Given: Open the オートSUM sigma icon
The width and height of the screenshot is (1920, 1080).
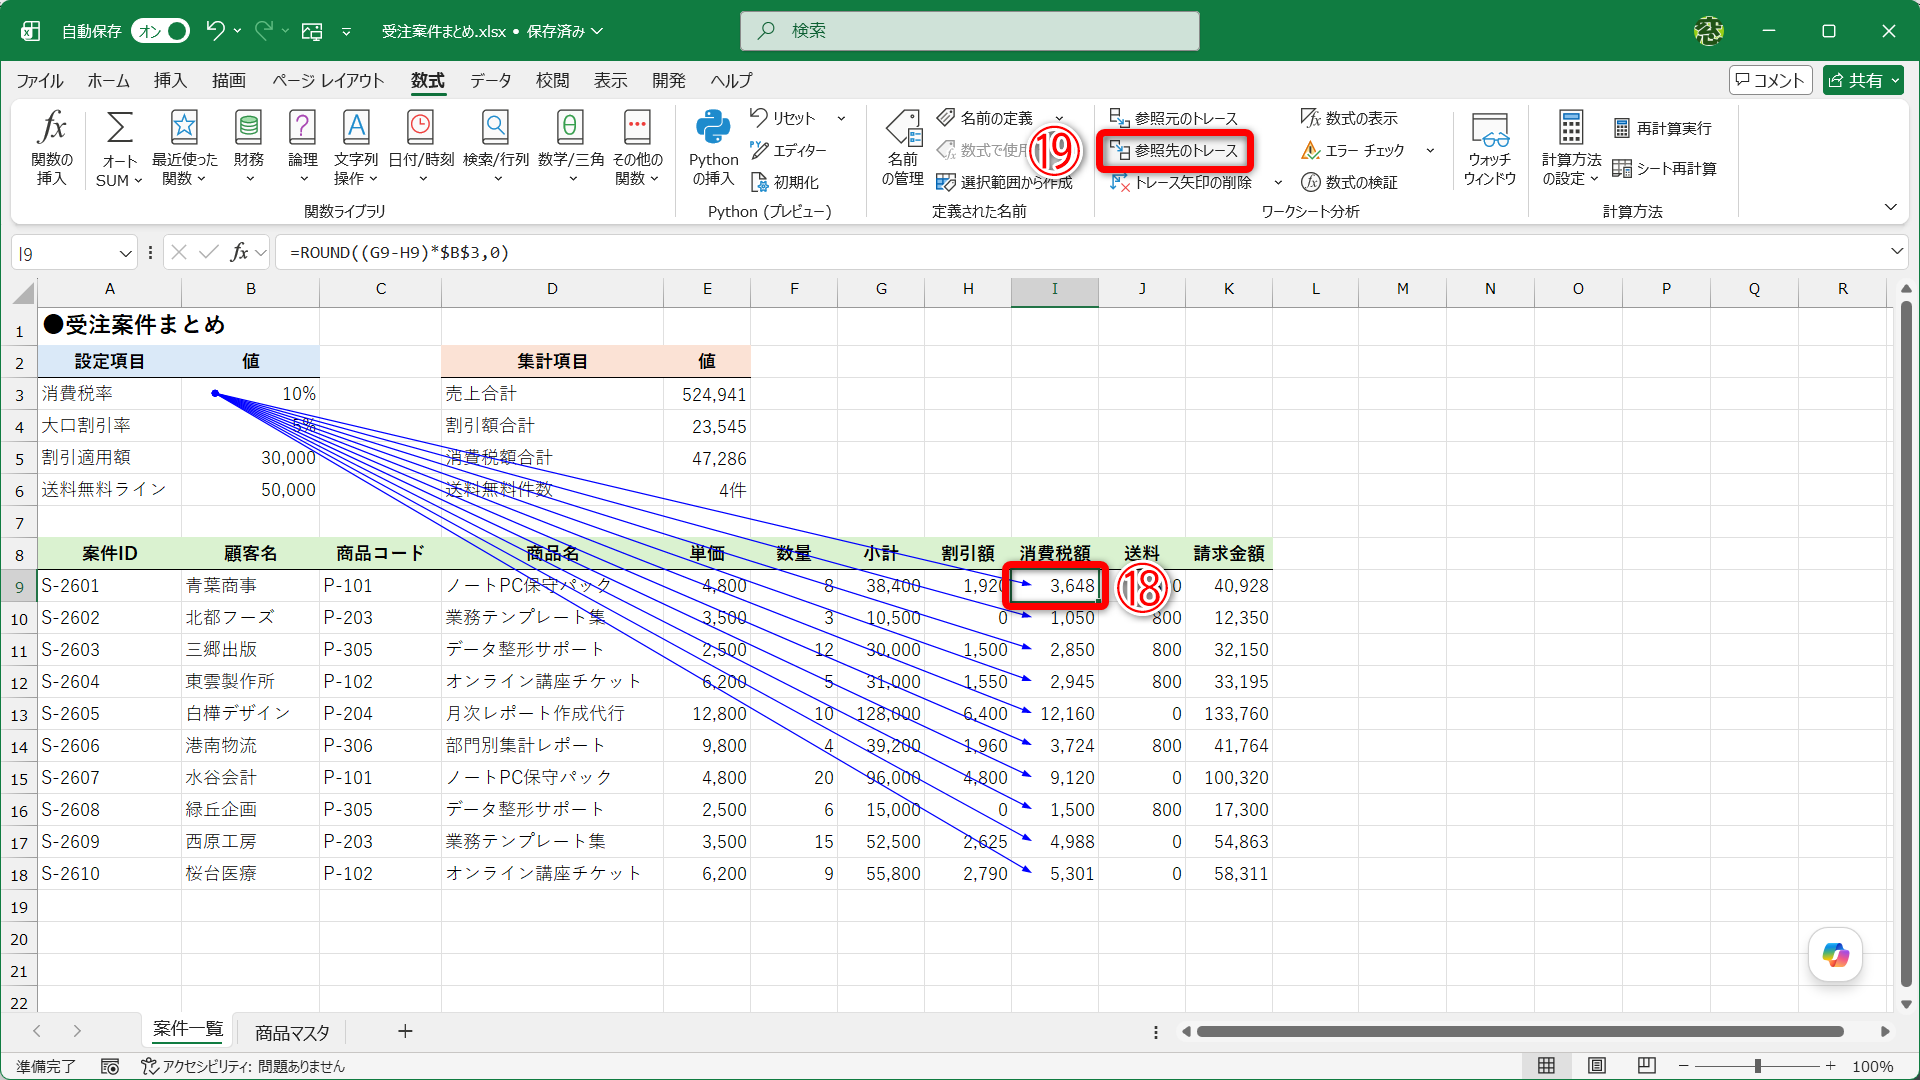Looking at the screenshot, I should tap(119, 128).
